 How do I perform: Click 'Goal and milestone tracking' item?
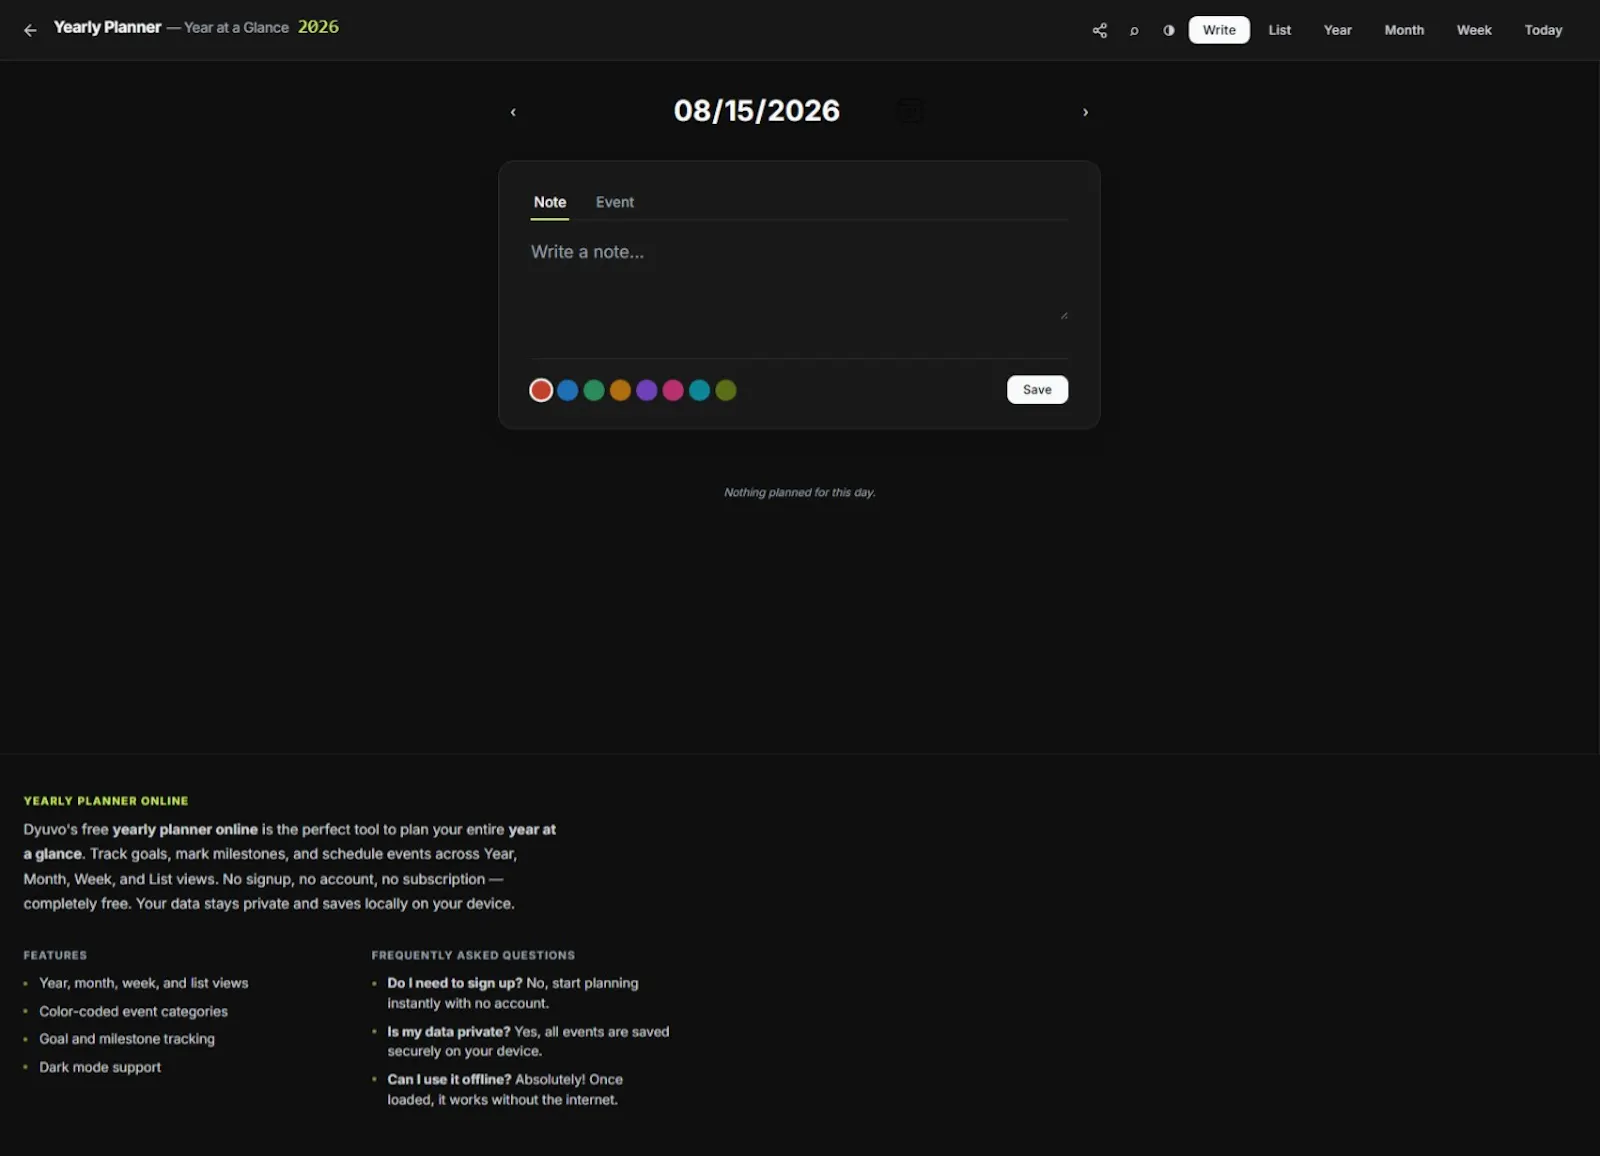[x=127, y=1039]
